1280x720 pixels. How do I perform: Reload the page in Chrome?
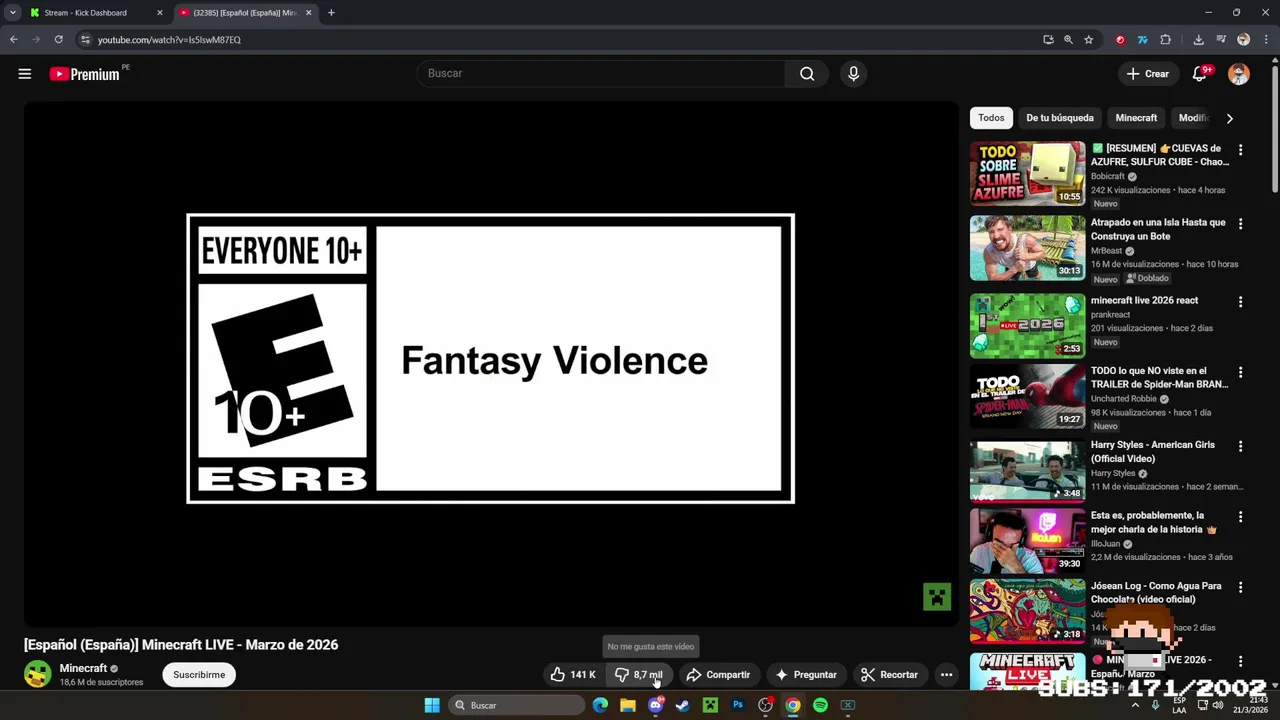59,40
